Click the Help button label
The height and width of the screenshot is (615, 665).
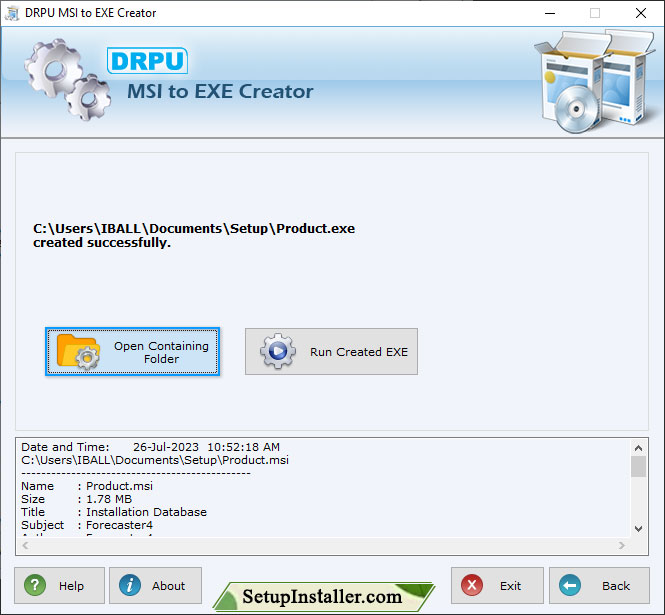click(x=71, y=586)
